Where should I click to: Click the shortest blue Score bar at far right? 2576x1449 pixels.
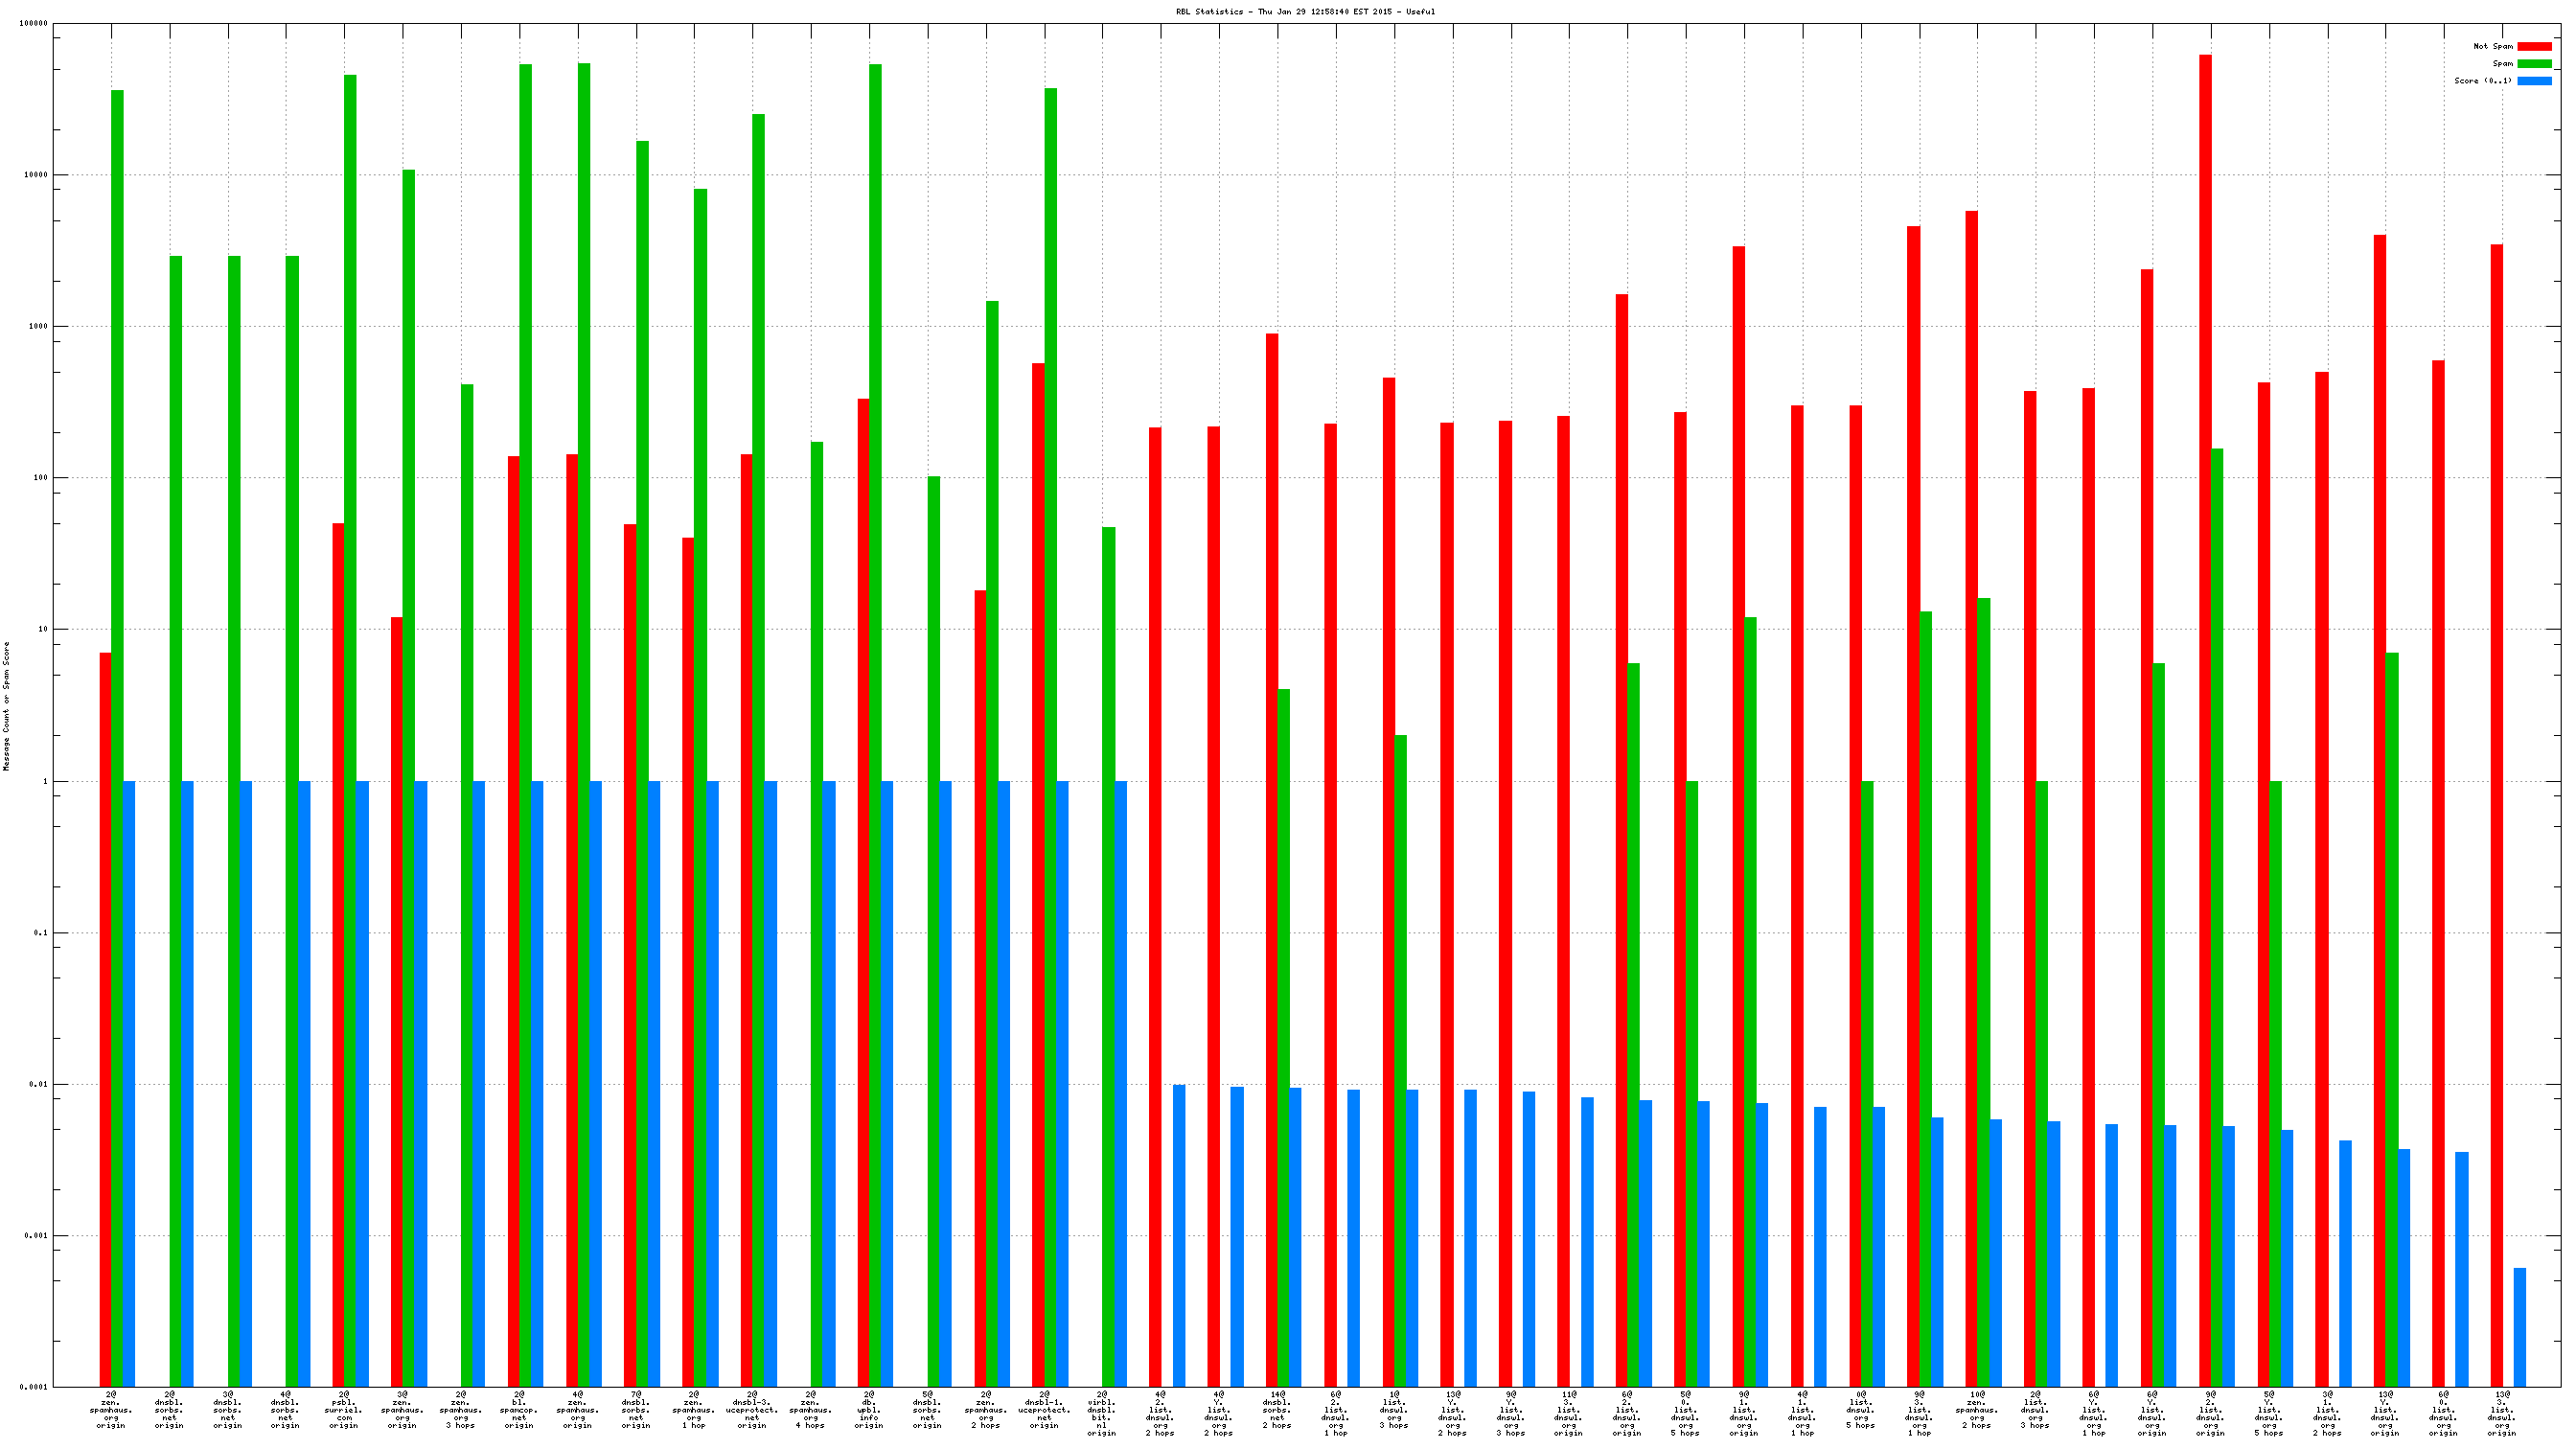[2520, 1327]
